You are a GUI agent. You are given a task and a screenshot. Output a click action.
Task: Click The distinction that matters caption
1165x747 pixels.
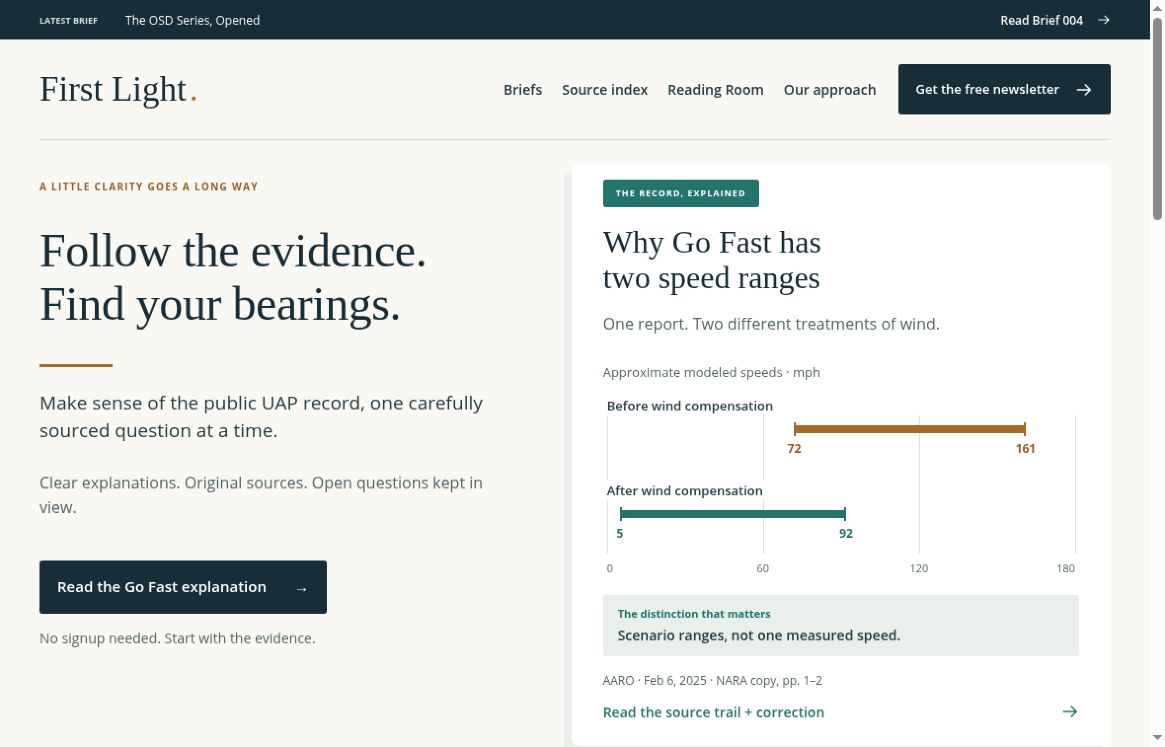694,614
